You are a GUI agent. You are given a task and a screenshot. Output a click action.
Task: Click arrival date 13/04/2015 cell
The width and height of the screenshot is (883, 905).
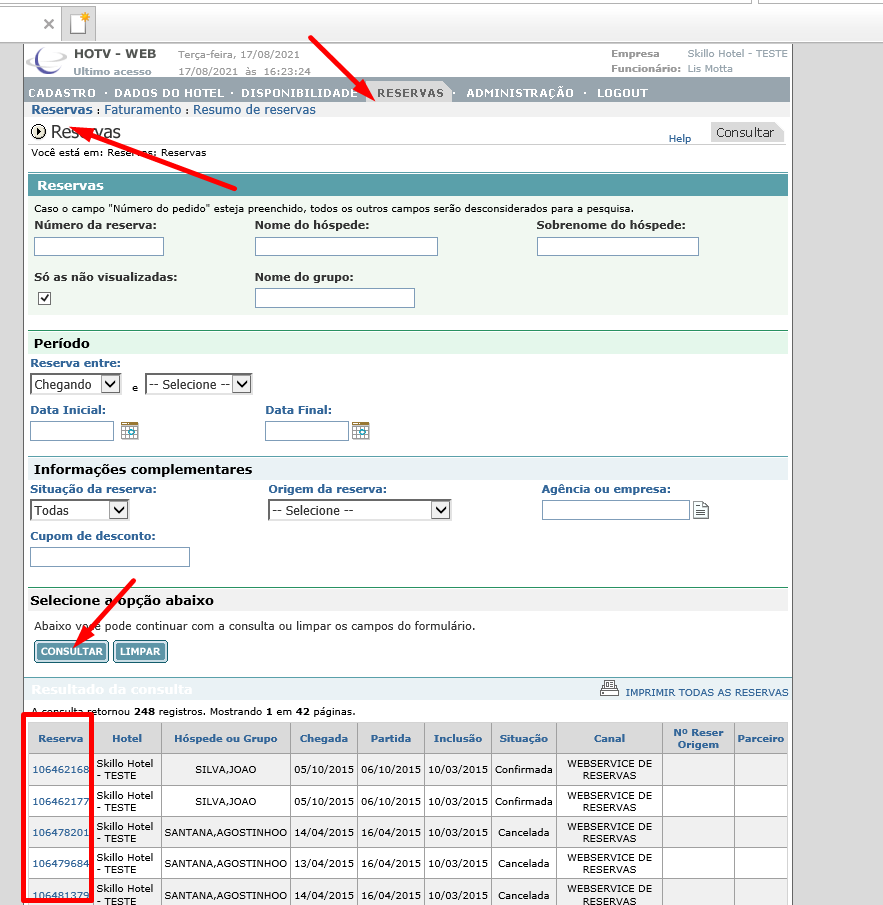click(x=324, y=863)
